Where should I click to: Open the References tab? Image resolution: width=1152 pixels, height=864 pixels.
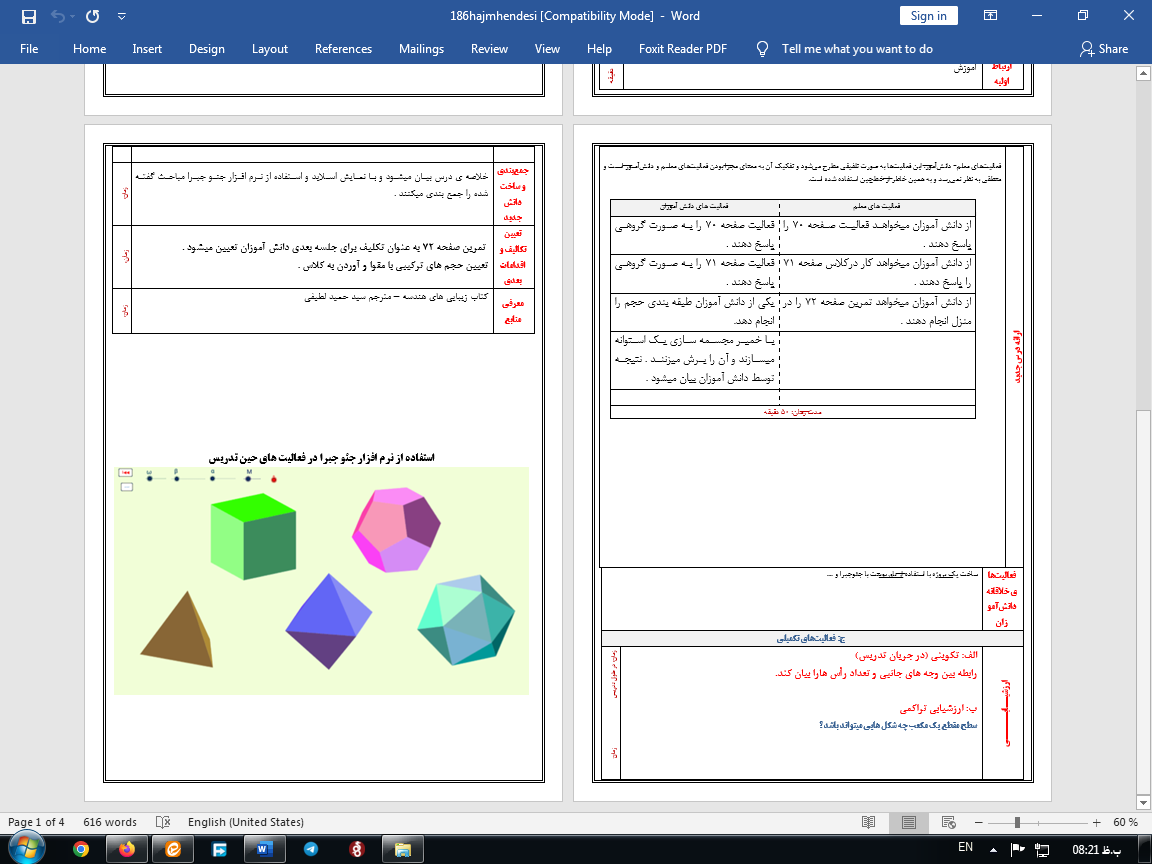[x=343, y=48]
